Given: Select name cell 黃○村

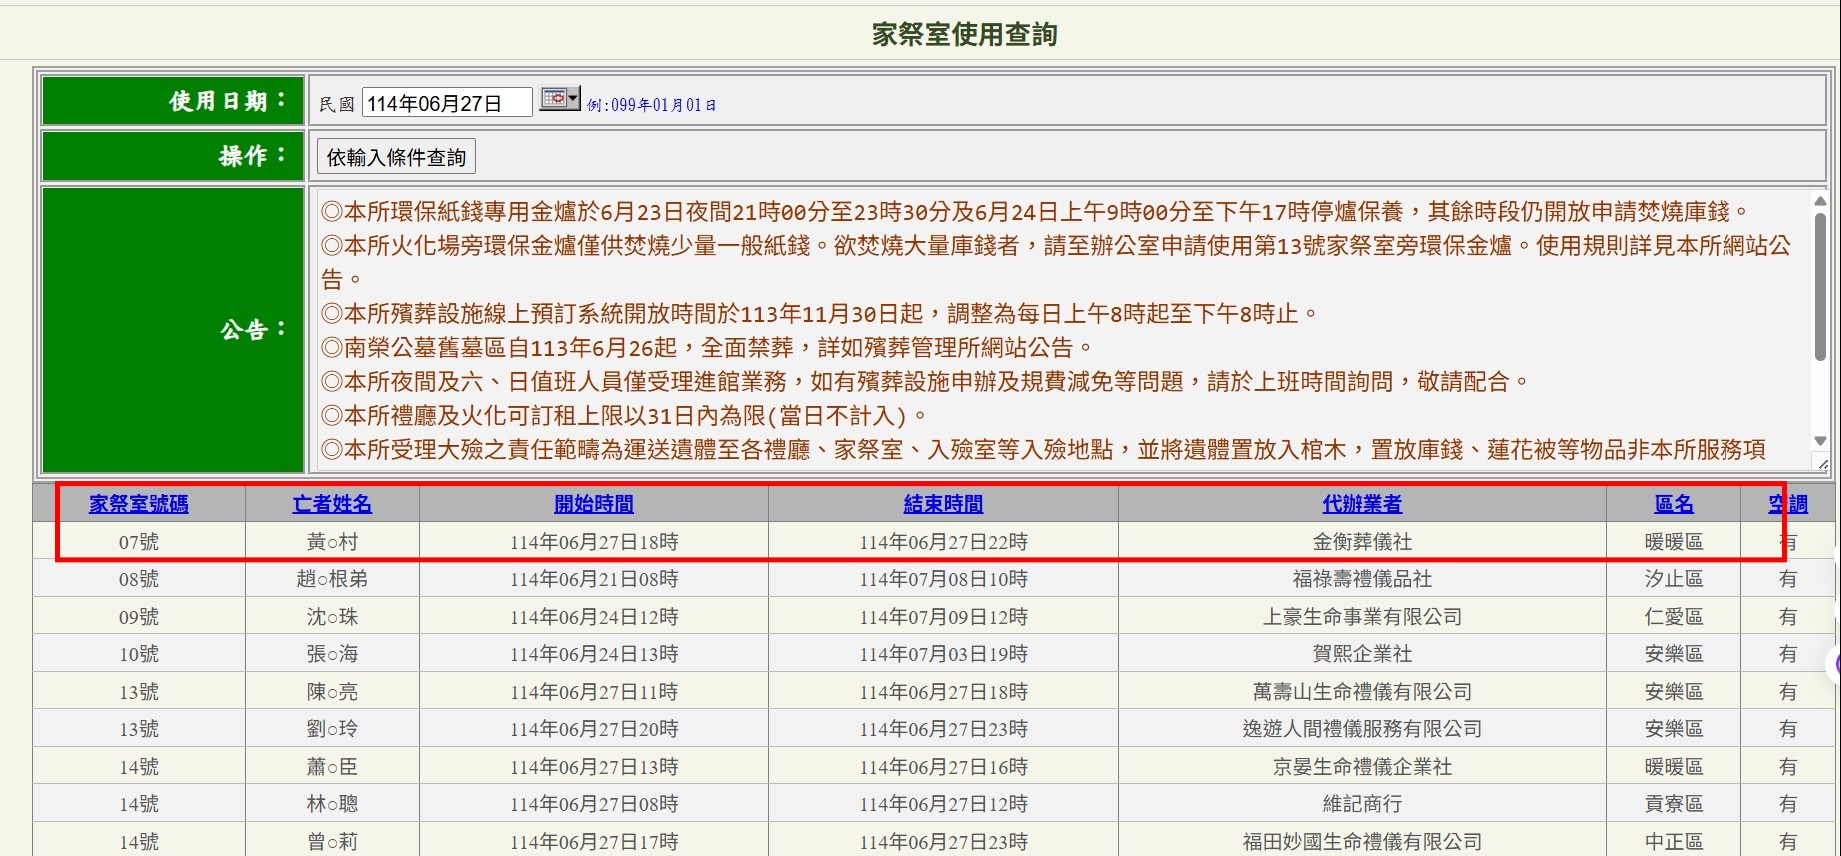Looking at the screenshot, I should (332, 542).
